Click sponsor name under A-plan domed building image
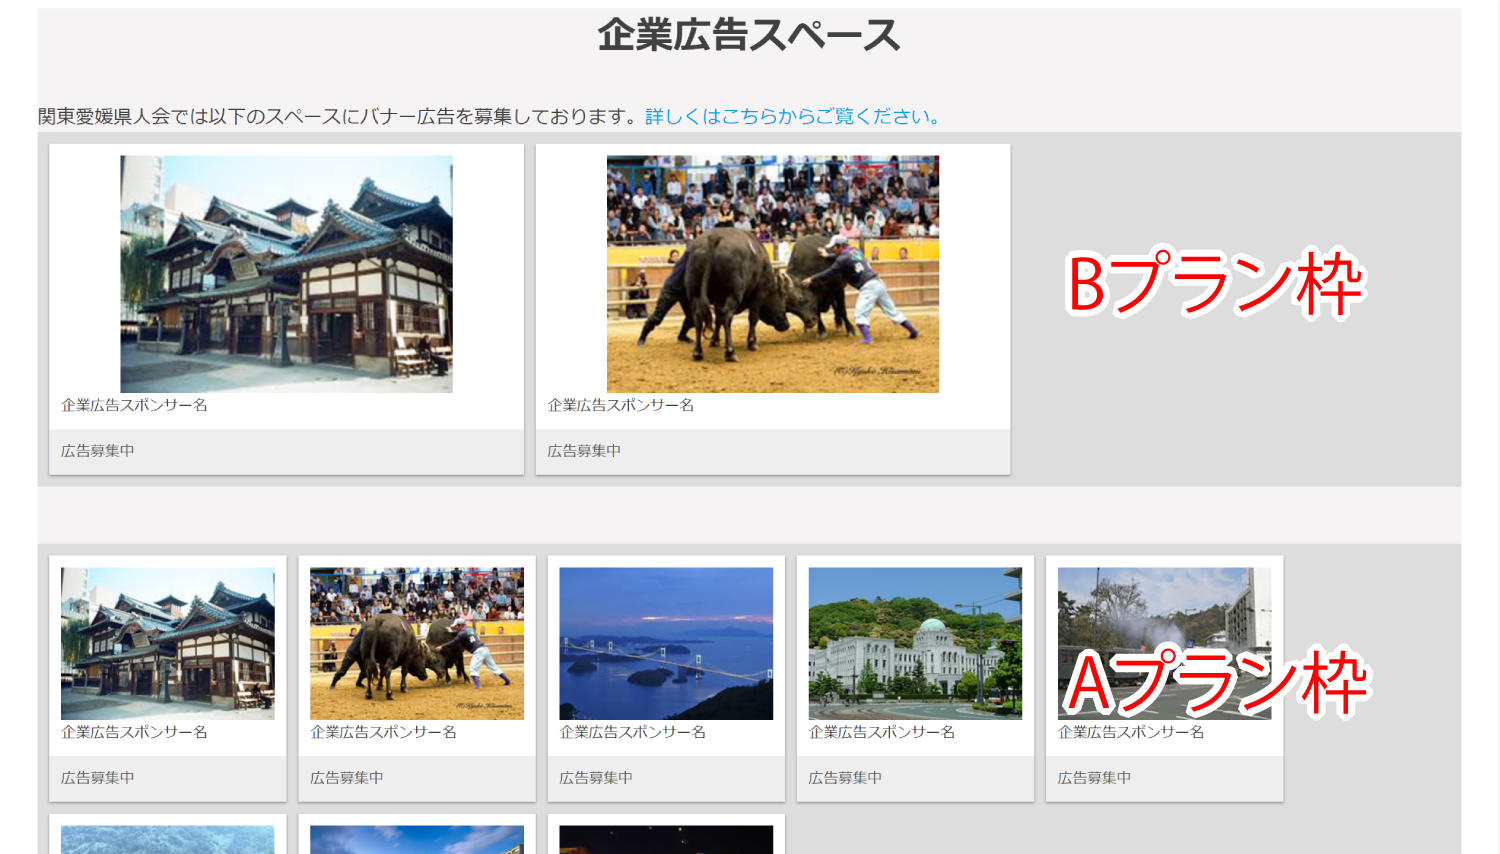The image size is (1500, 854). [x=882, y=732]
